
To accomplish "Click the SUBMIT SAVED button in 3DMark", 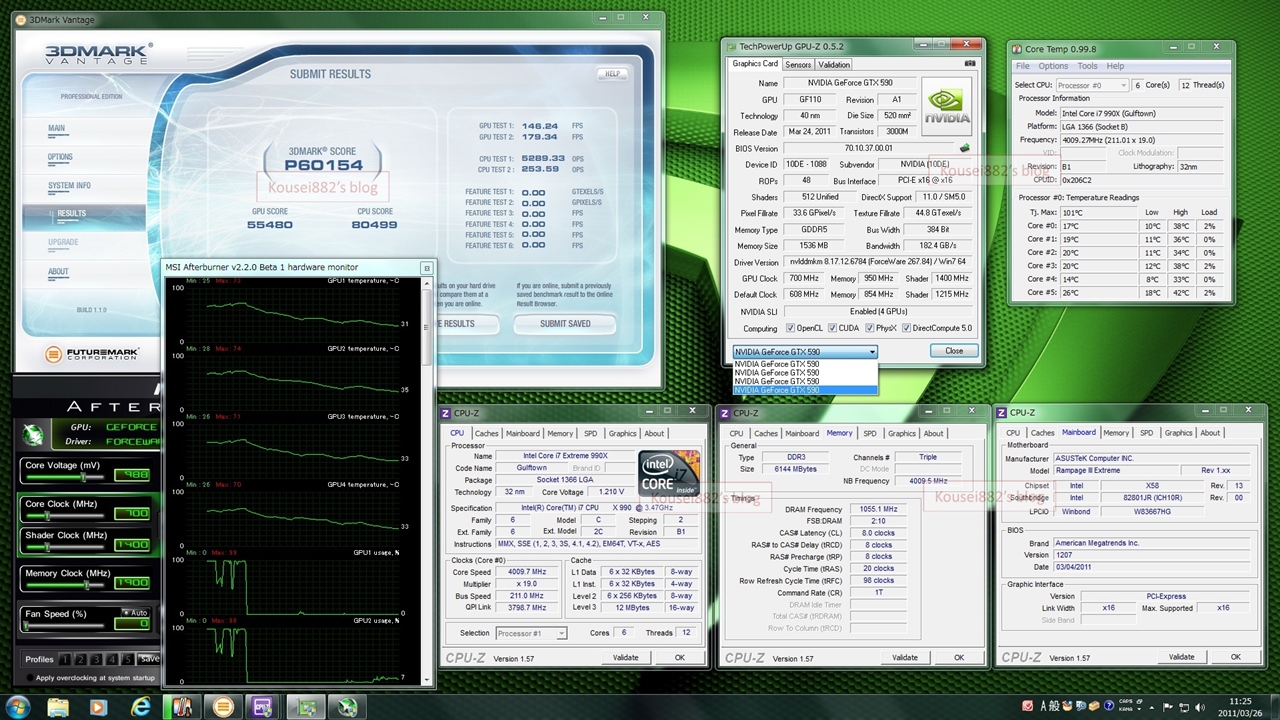I will [565, 324].
